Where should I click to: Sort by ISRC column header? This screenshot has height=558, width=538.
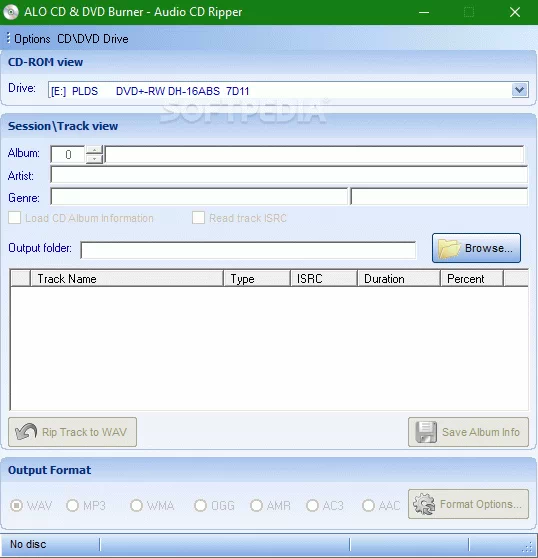[x=324, y=278]
